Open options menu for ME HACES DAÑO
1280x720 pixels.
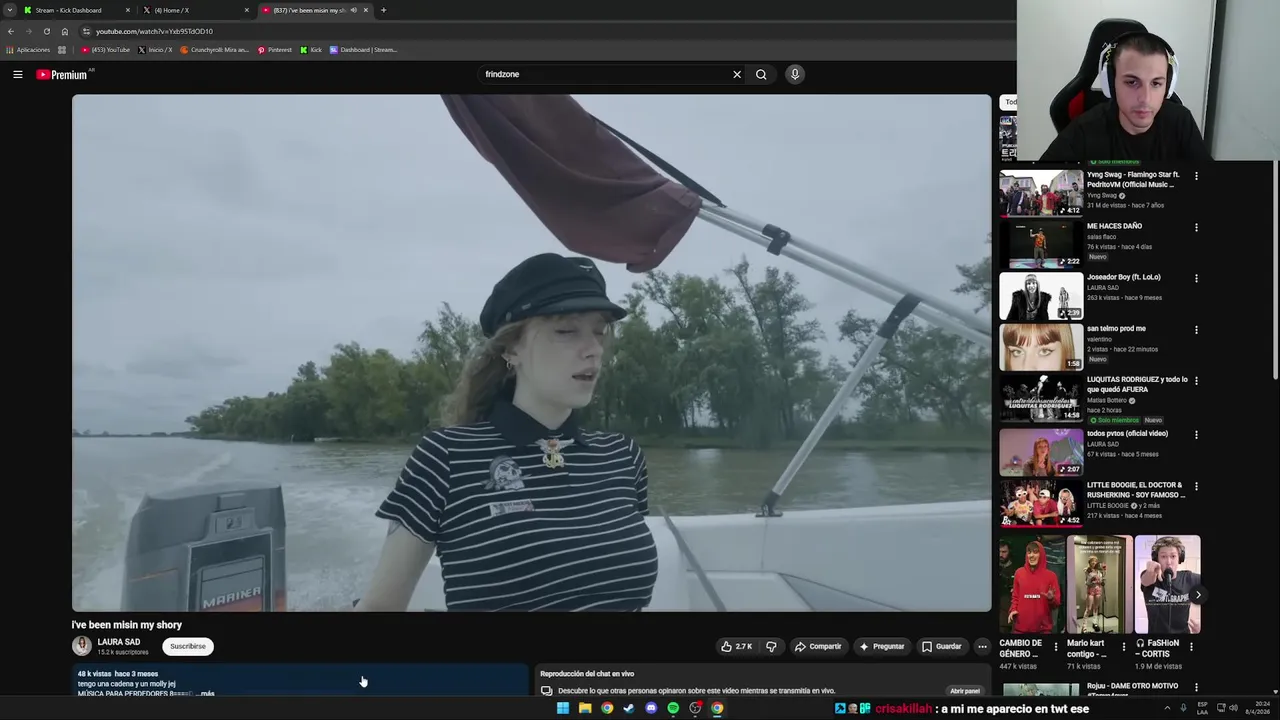coord(1196,227)
